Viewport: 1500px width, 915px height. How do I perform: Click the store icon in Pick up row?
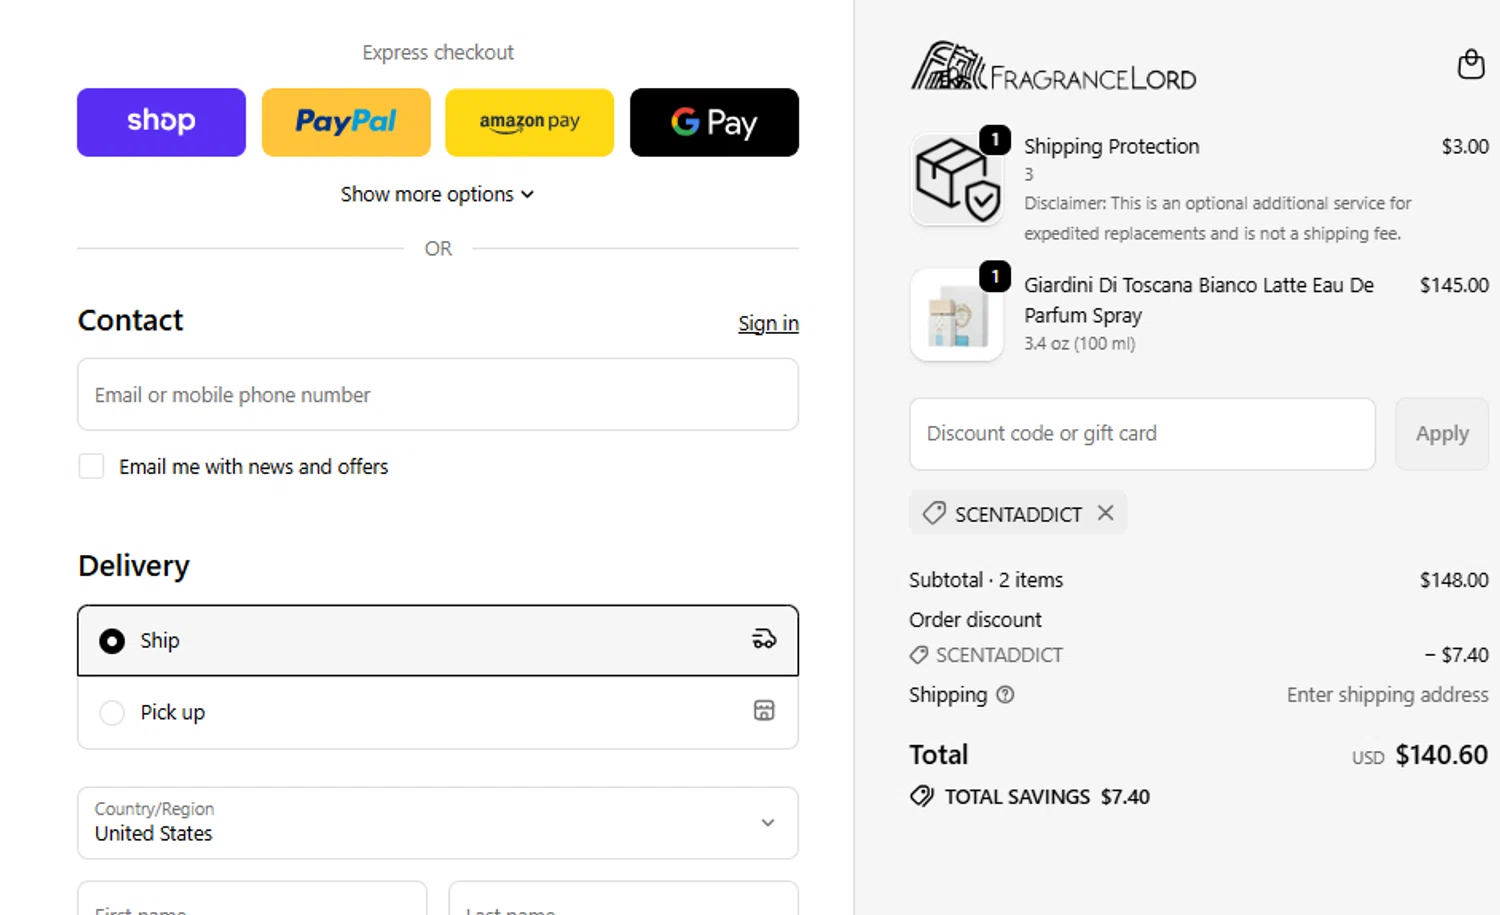pos(764,711)
